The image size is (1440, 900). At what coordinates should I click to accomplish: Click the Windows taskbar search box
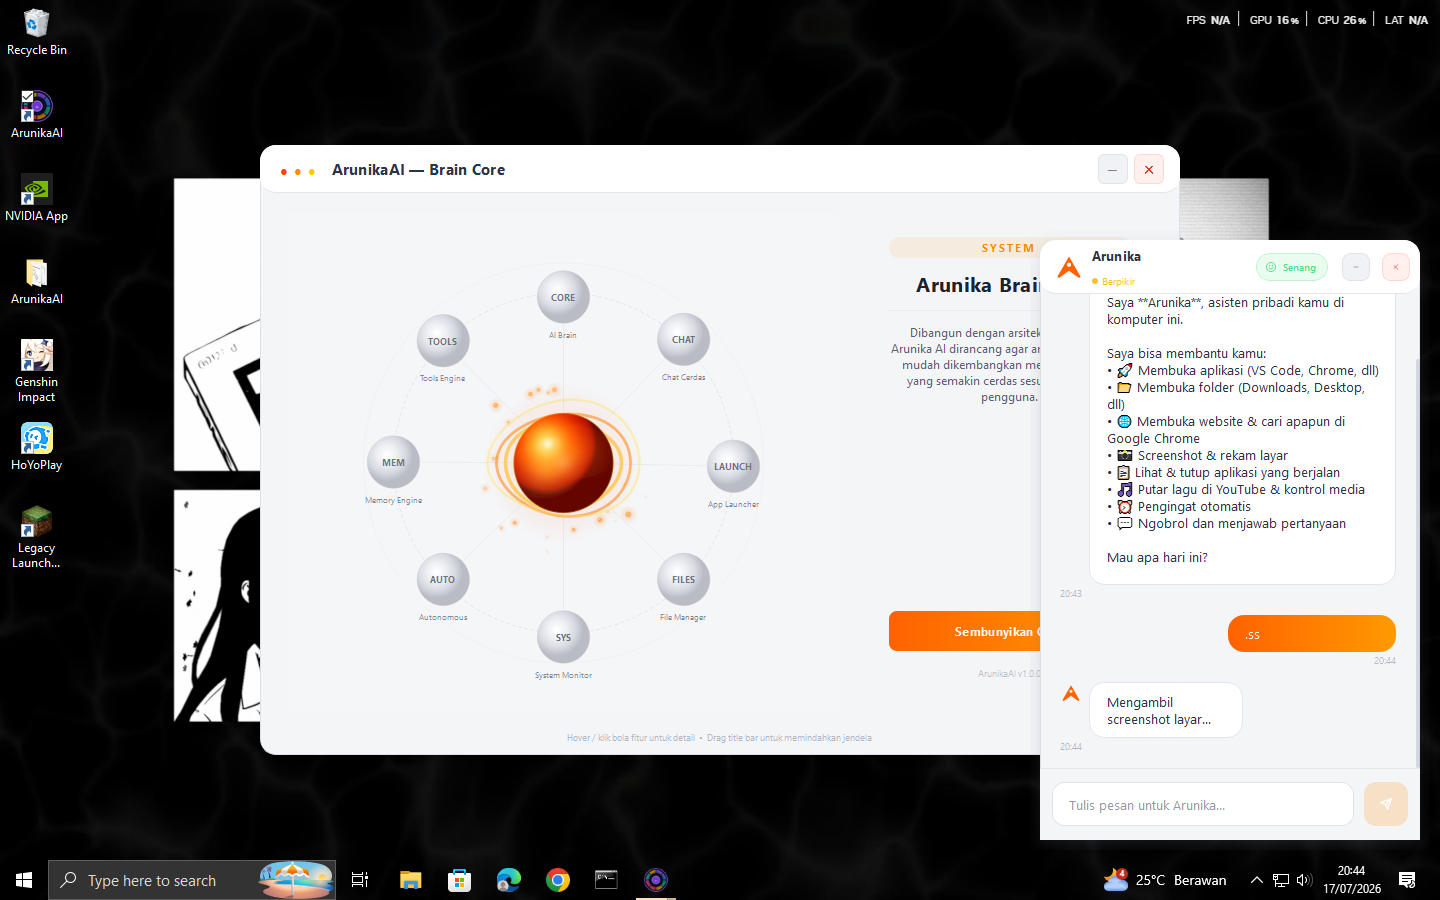(x=192, y=880)
